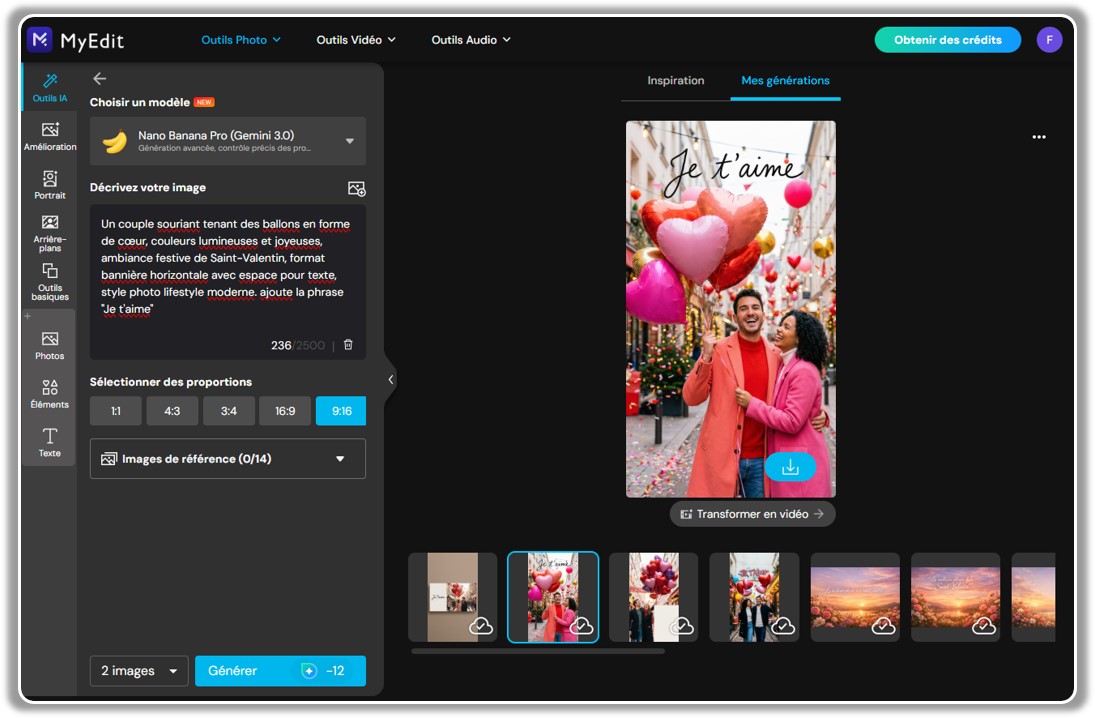The width and height of the screenshot is (1095, 718).
Task: Click the MyEdit logo
Action: point(75,41)
